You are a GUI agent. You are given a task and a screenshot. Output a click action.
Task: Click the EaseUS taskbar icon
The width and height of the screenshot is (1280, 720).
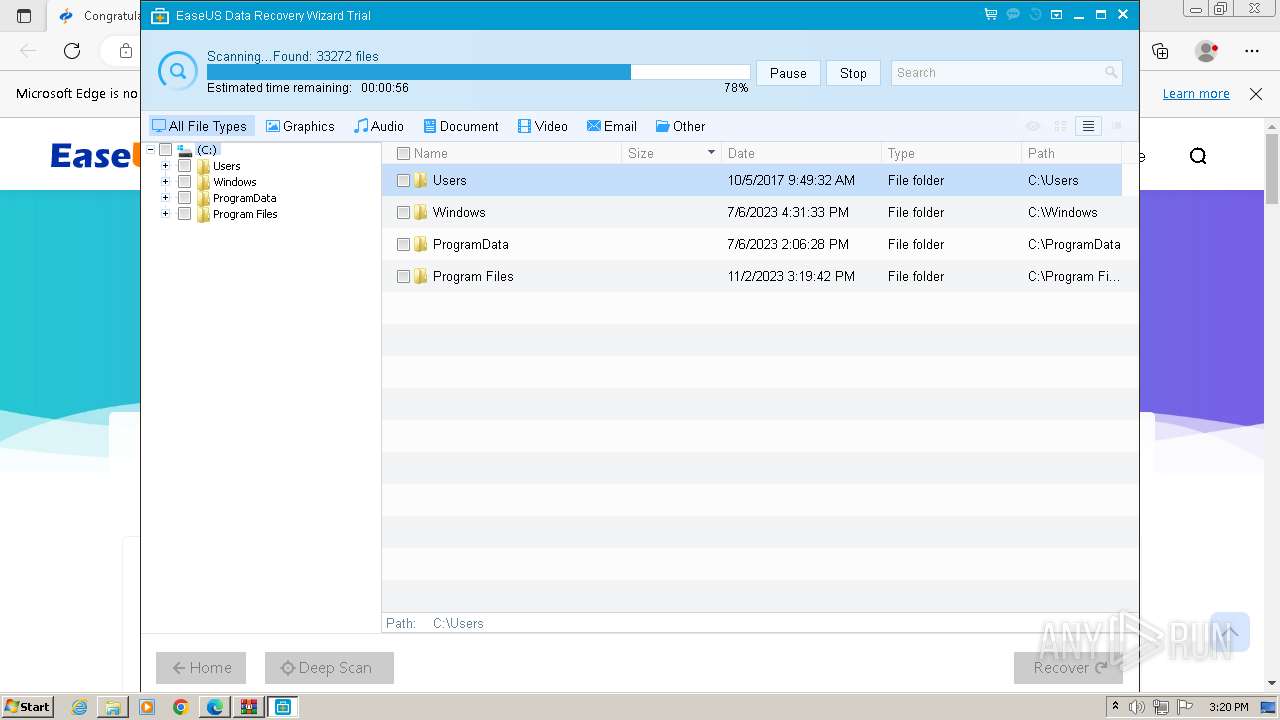coord(283,707)
